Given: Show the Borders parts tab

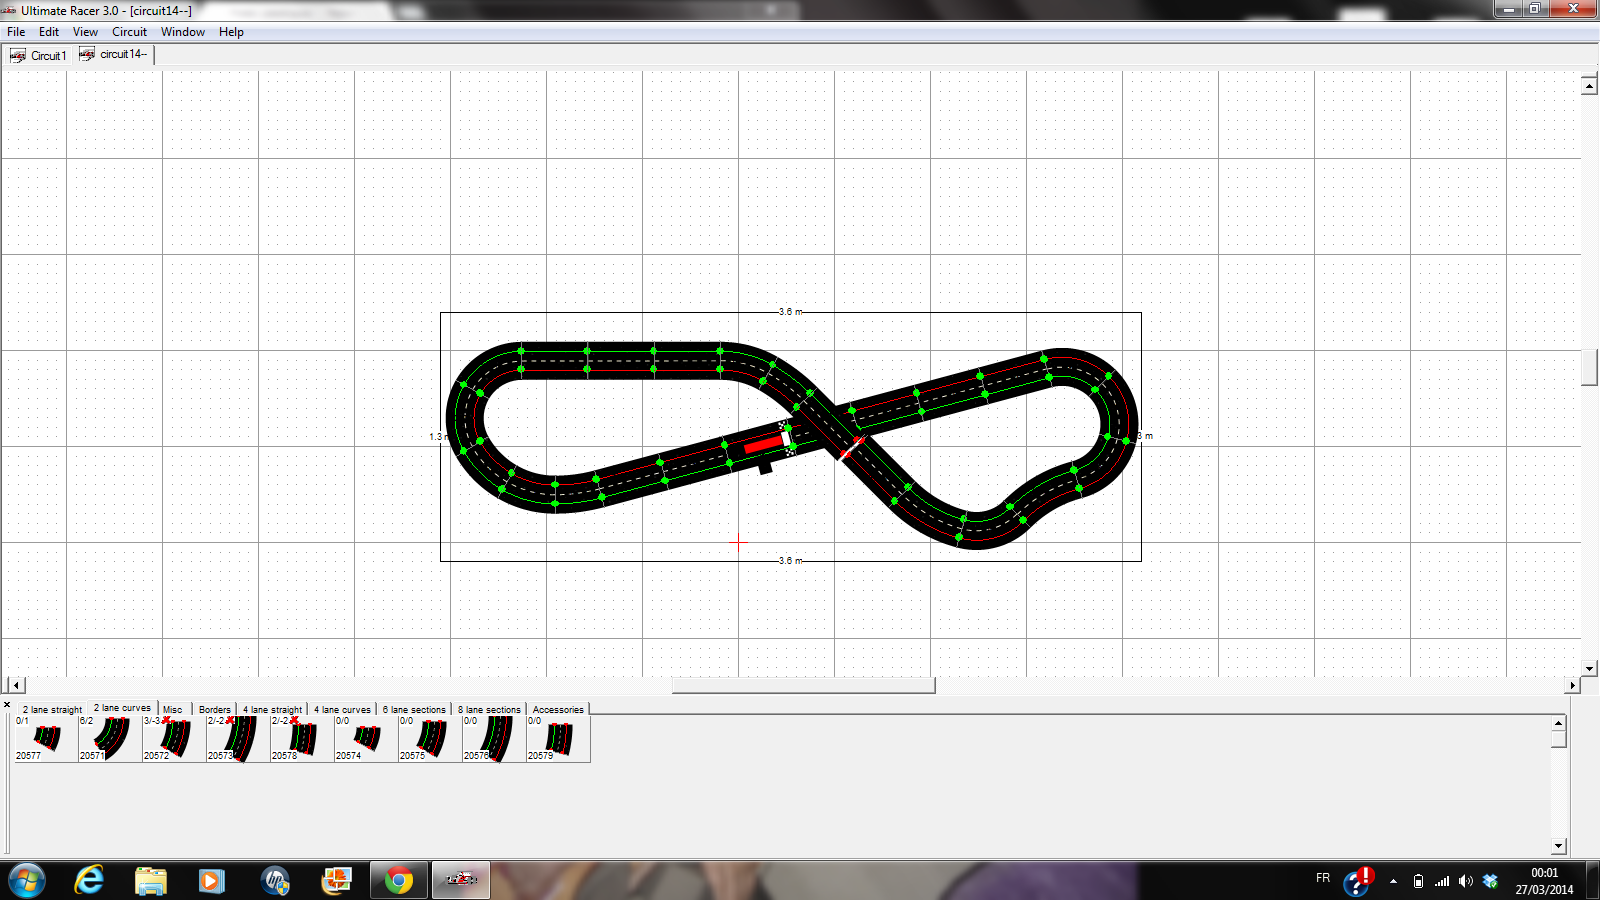Looking at the screenshot, I should (214, 710).
